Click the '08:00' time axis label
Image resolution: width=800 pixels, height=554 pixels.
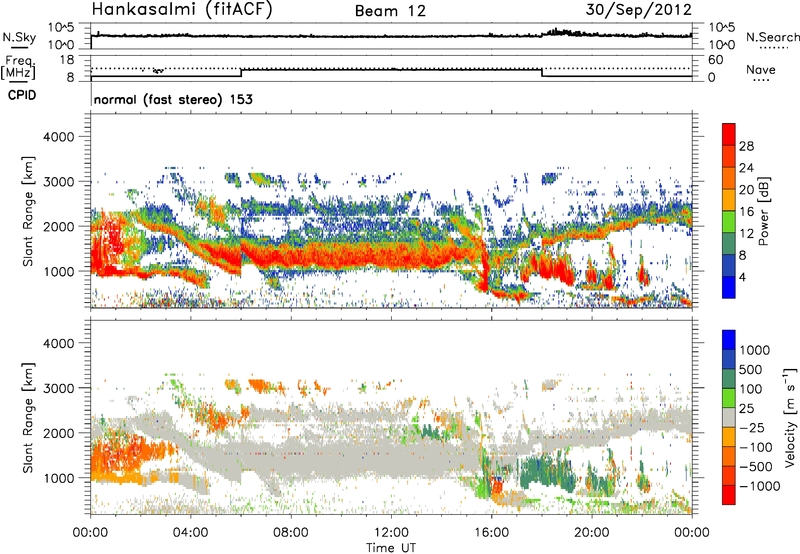coord(291,533)
